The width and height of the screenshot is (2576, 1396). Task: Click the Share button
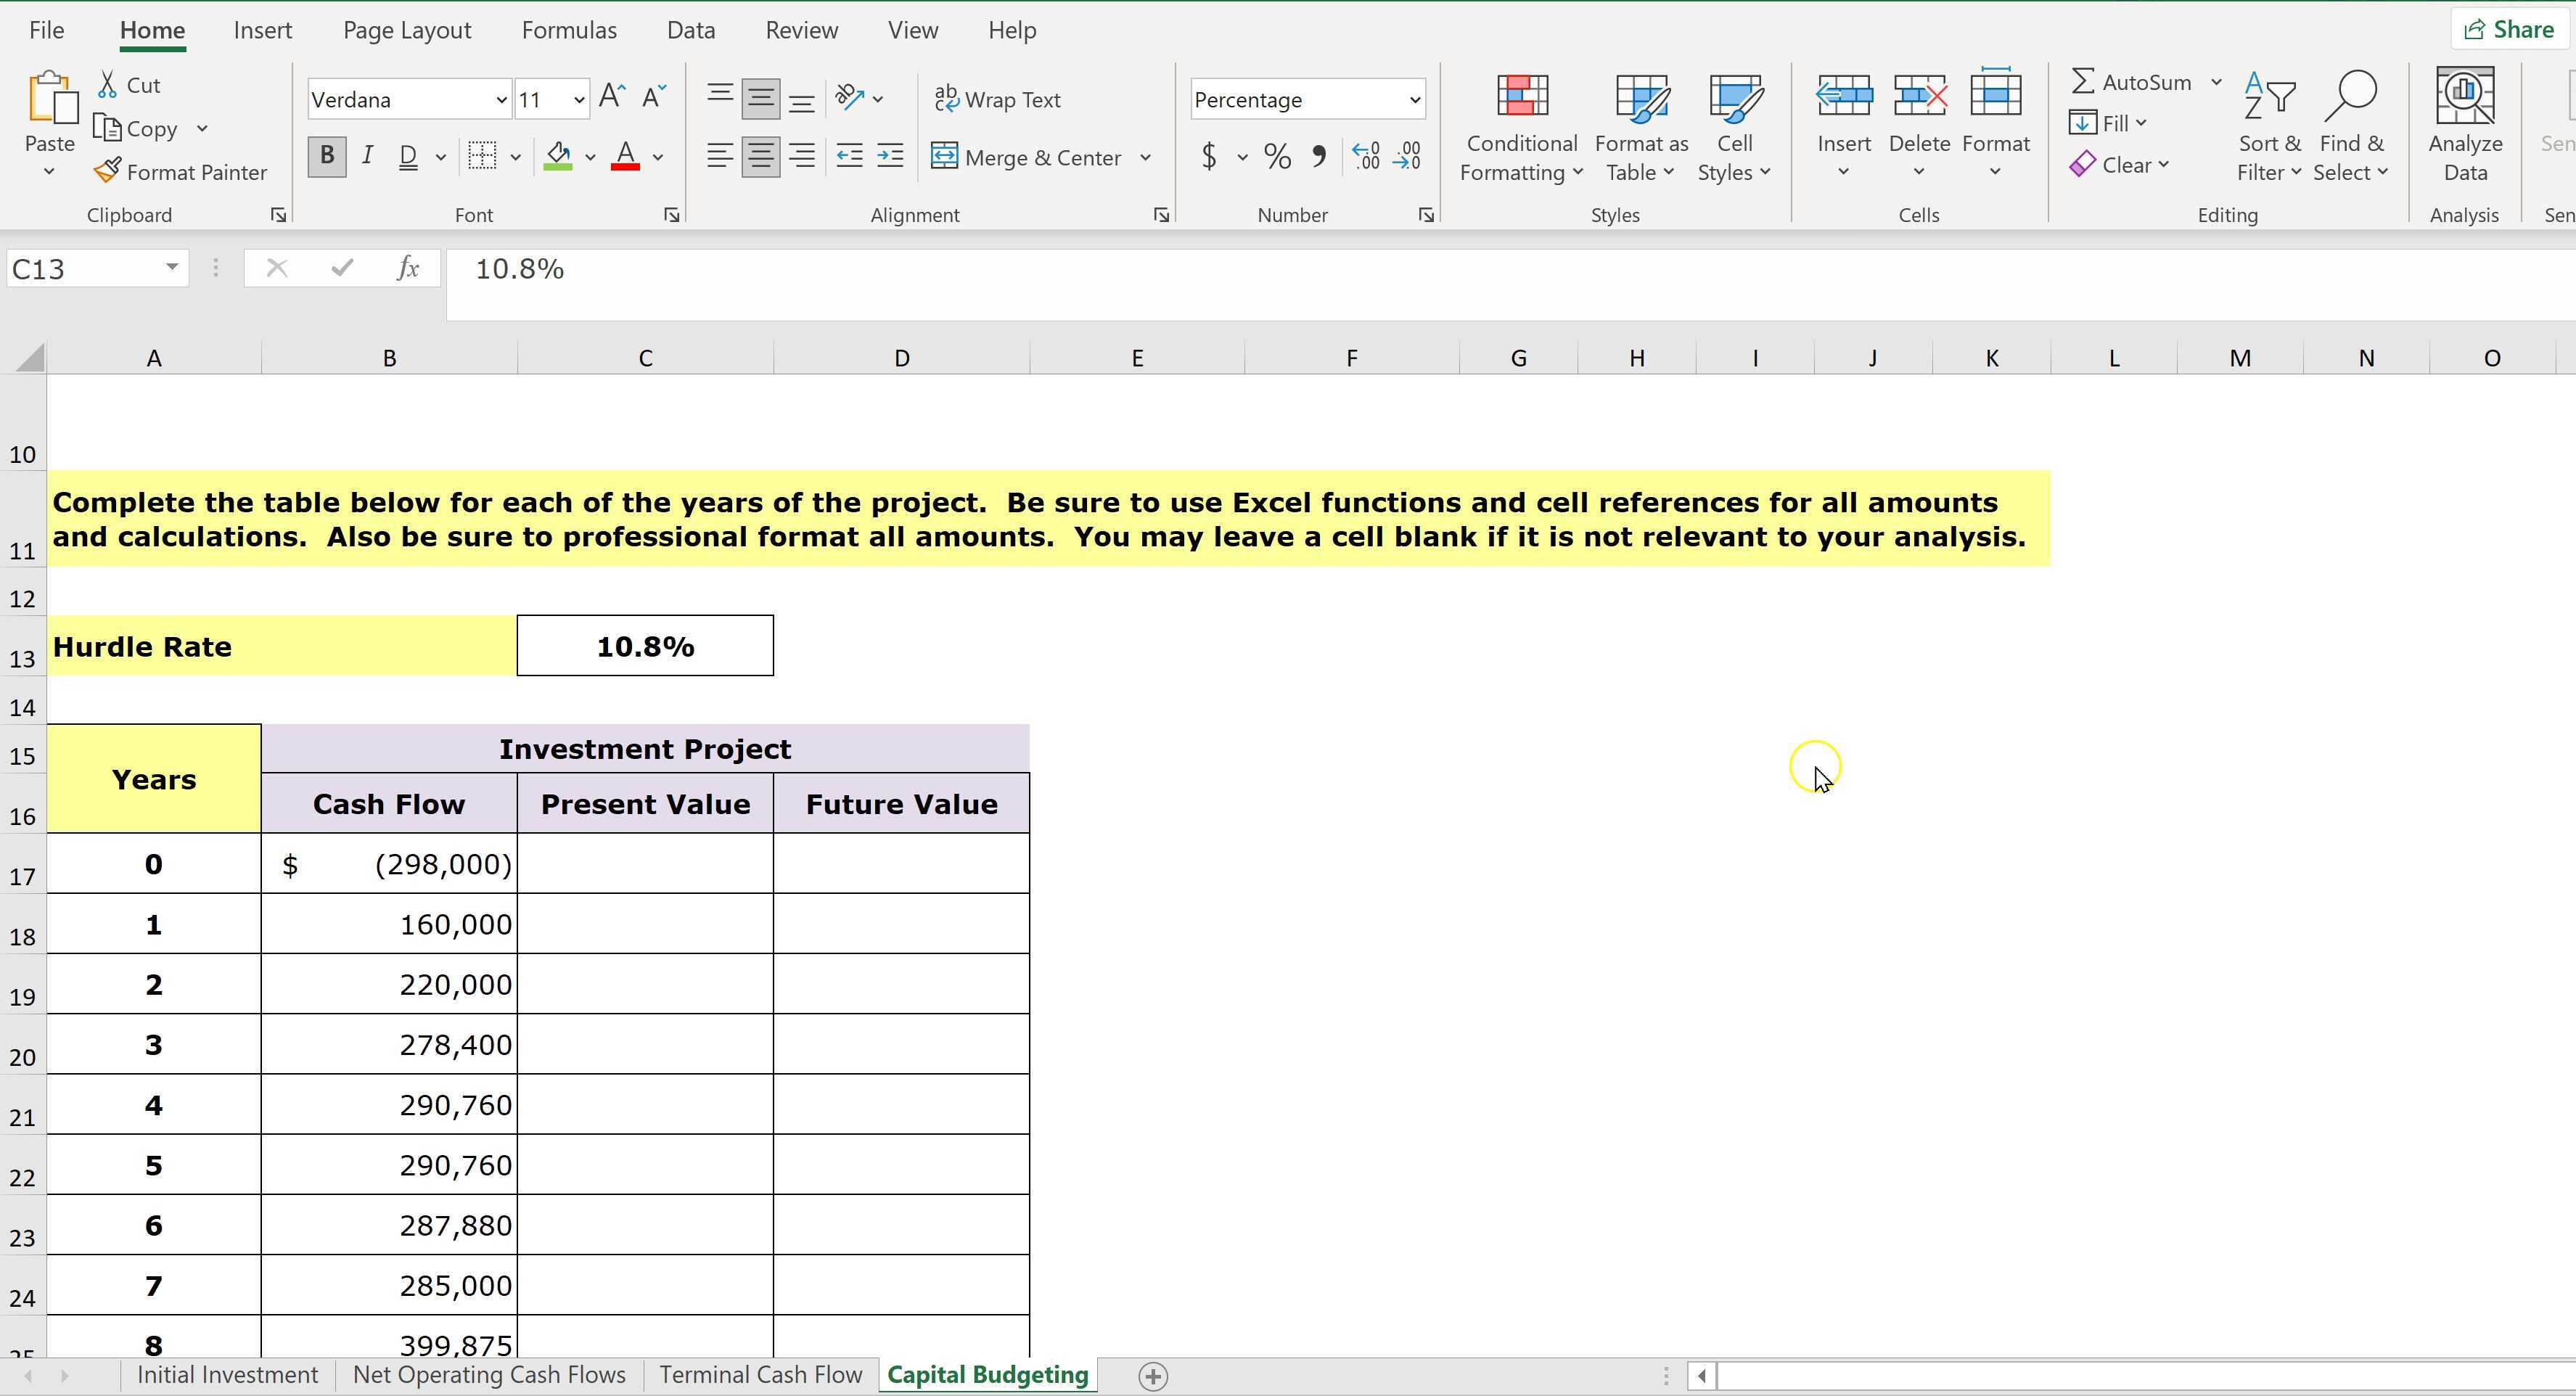coord(2508,30)
